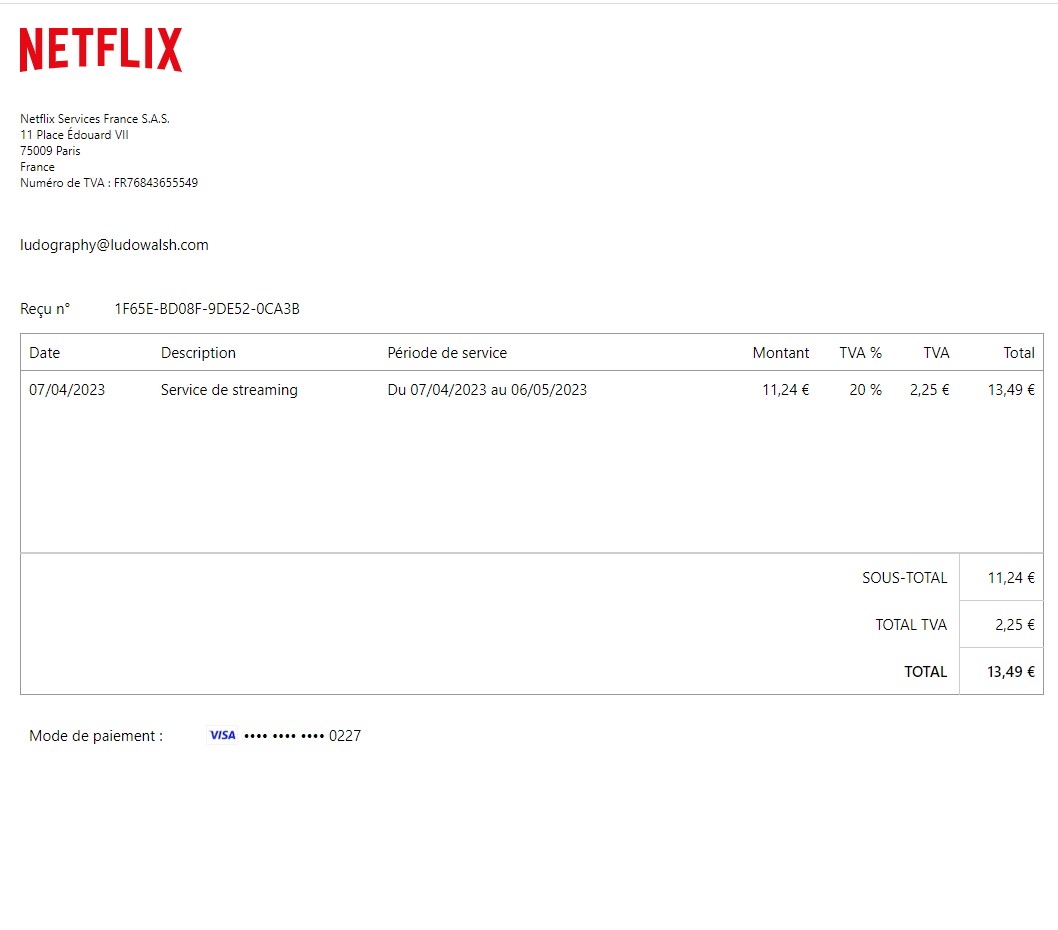Click the Montant column header
1058x930 pixels.
780,353
